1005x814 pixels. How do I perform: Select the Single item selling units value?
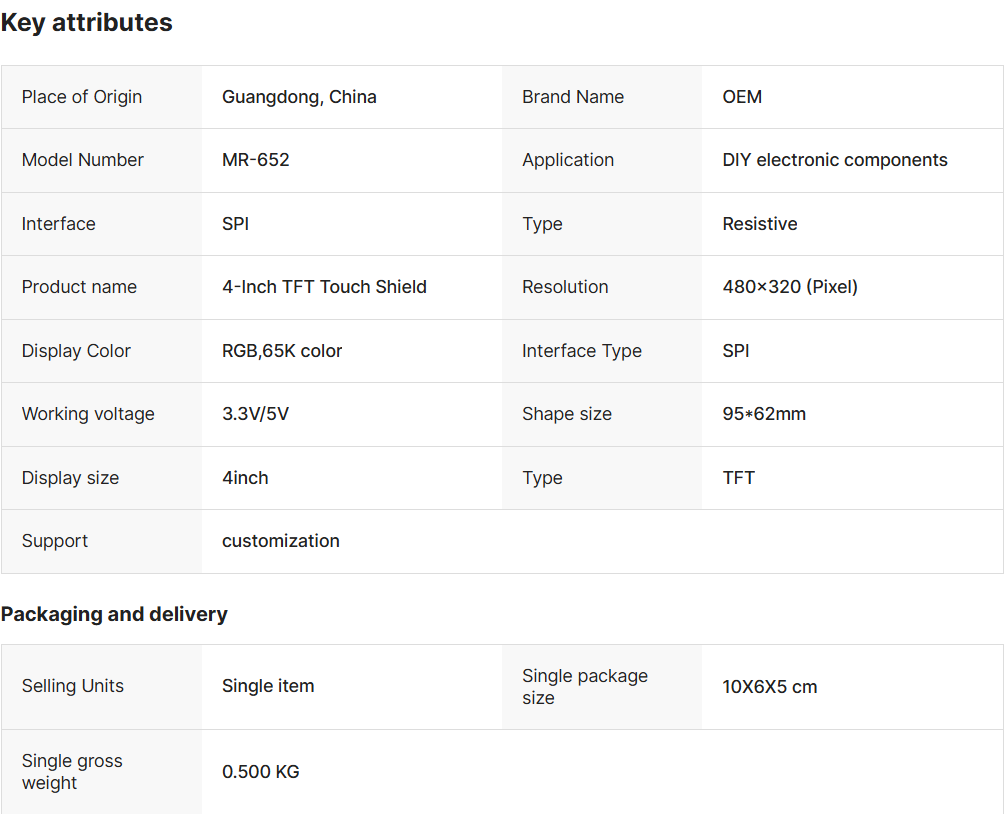[268, 686]
